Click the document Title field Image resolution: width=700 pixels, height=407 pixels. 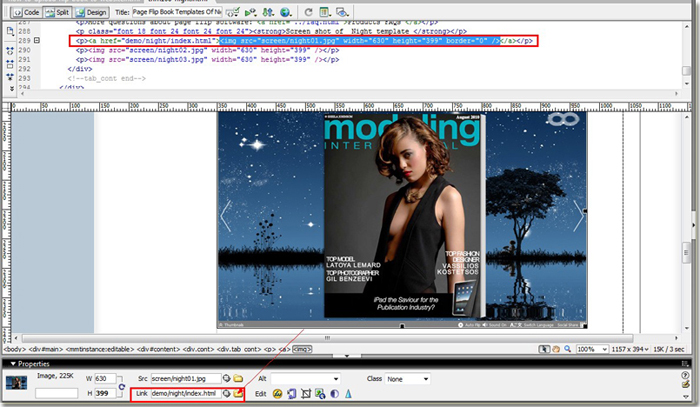click(x=177, y=12)
